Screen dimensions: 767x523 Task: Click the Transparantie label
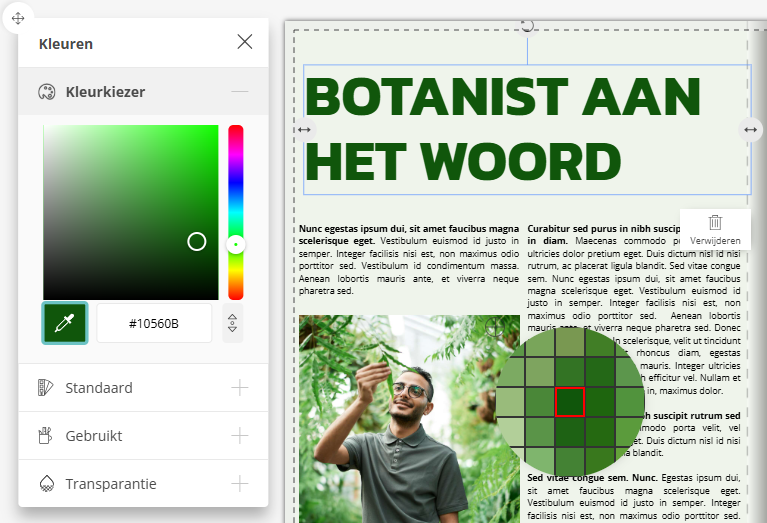[x=111, y=483]
